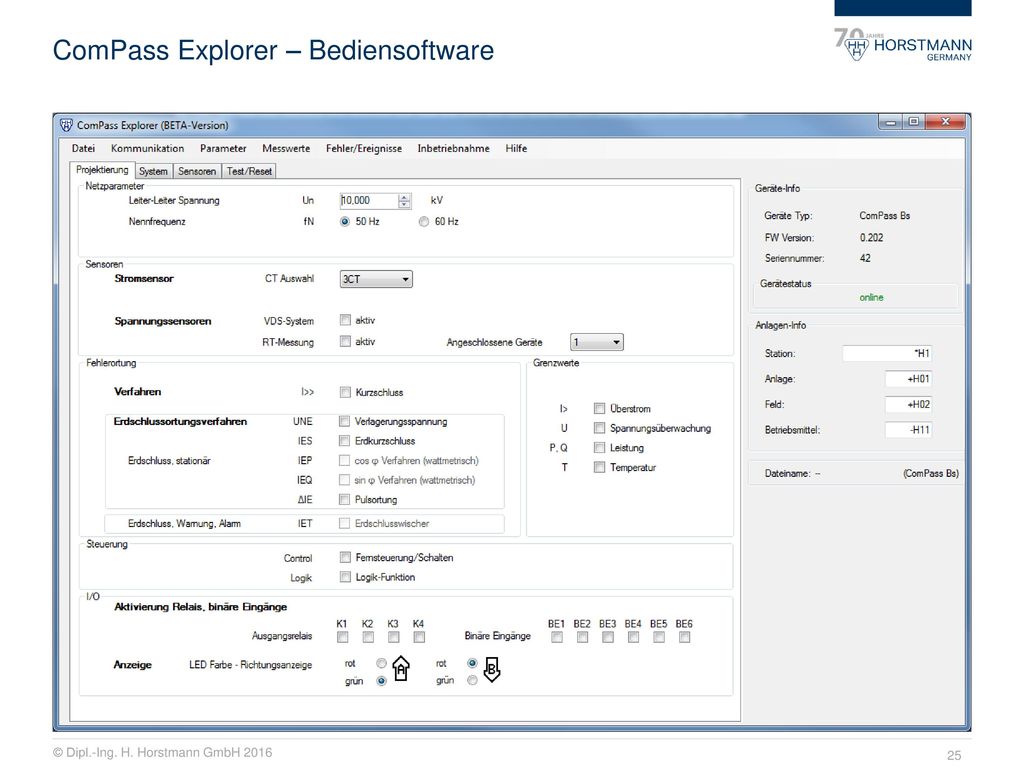Open the Messwerte menu
This screenshot has height=768, width=1024.
(x=286, y=148)
